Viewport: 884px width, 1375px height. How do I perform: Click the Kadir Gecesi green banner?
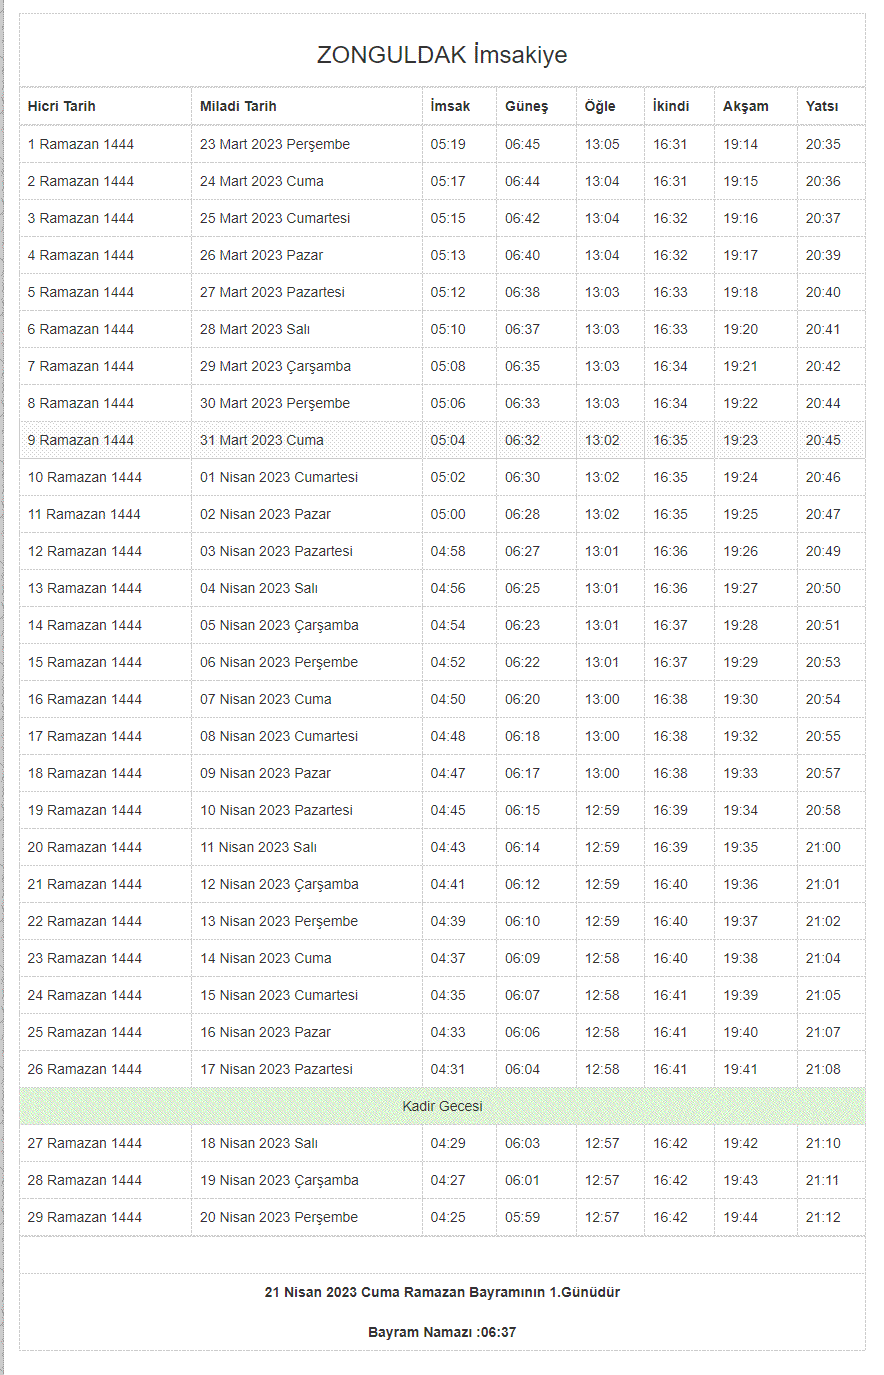[442, 1106]
